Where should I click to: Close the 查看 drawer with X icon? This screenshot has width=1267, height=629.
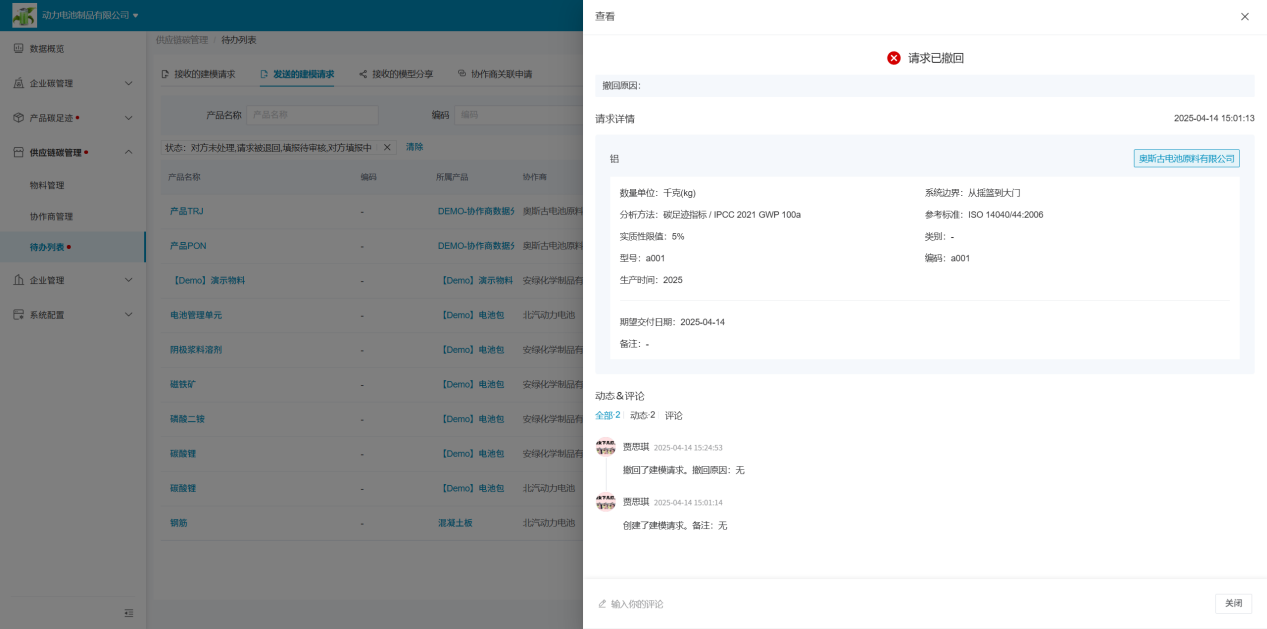click(1244, 17)
